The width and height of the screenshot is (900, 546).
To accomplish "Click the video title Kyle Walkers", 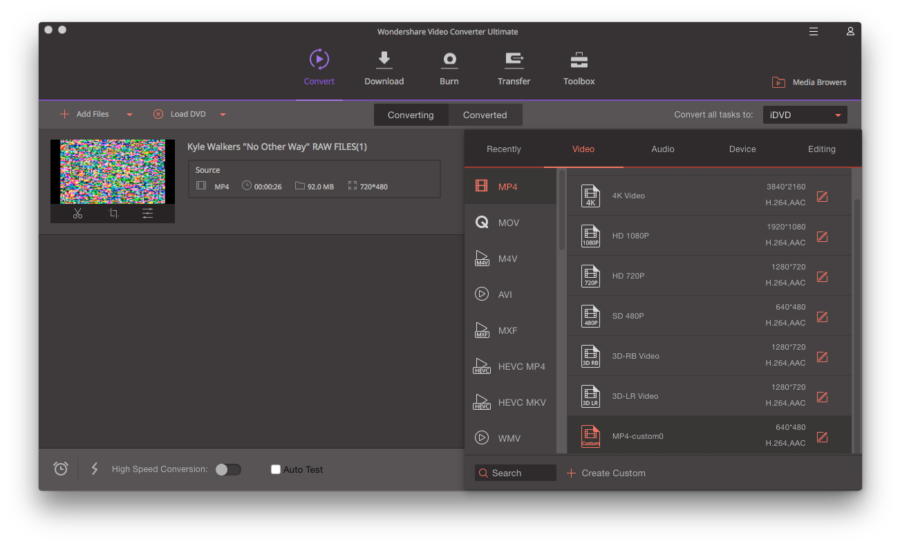I will (x=277, y=146).
